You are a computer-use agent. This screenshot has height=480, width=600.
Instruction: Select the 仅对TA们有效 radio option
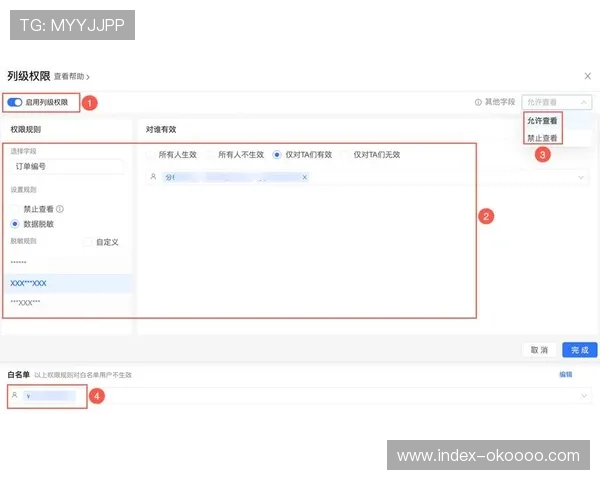point(277,155)
